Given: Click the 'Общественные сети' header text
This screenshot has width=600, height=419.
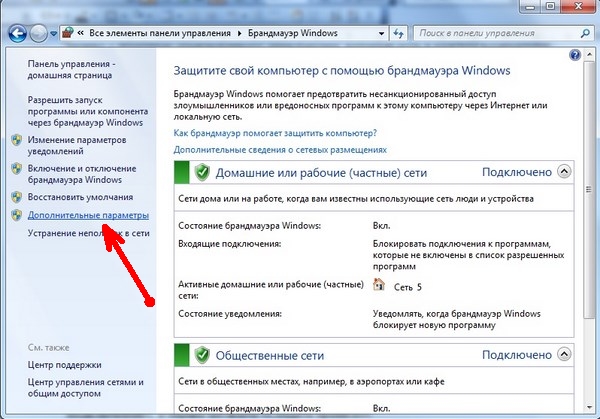Looking at the screenshot, I should [270, 356].
